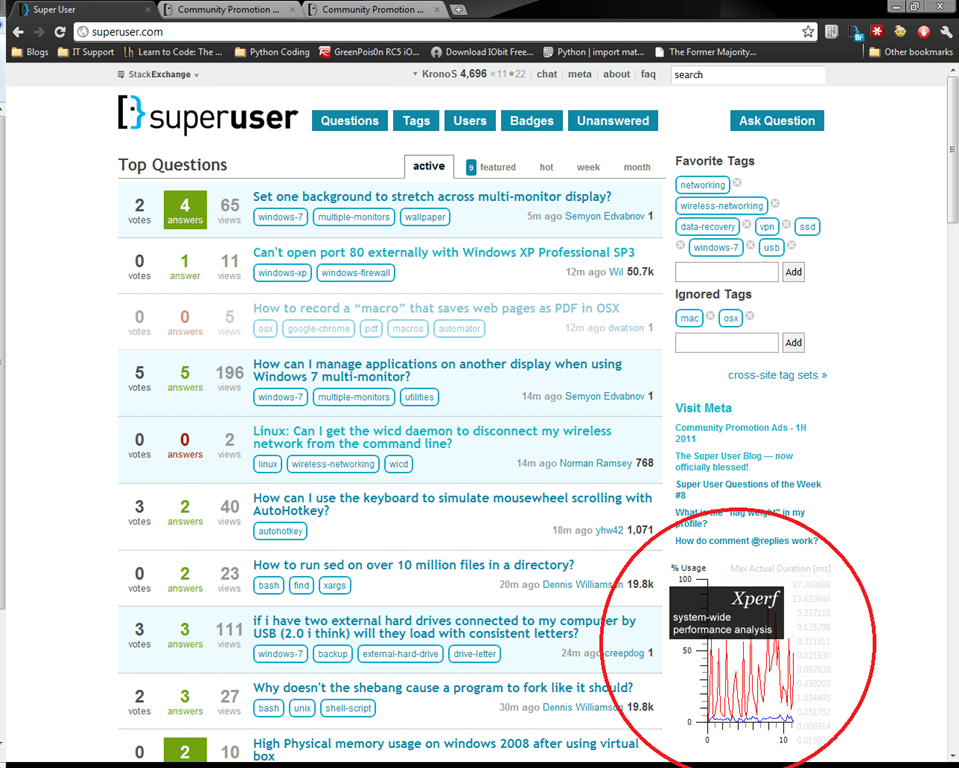Go back using the browser back arrow
Viewport: 959px width, 768px height.
tap(18, 32)
